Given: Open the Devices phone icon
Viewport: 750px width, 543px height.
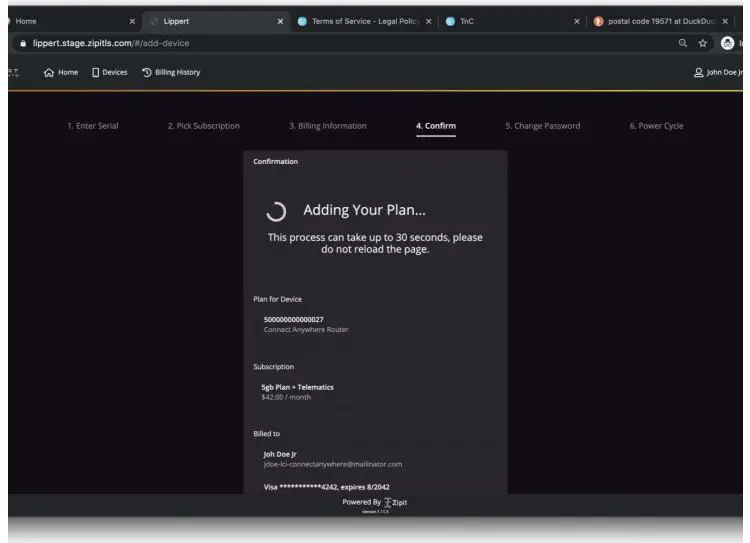Looking at the screenshot, I should coord(97,72).
